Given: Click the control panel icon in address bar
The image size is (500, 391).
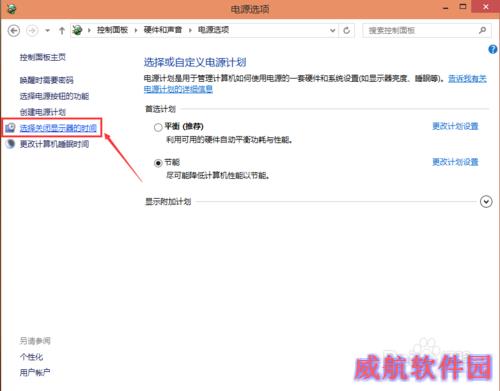Looking at the screenshot, I should [x=77, y=30].
